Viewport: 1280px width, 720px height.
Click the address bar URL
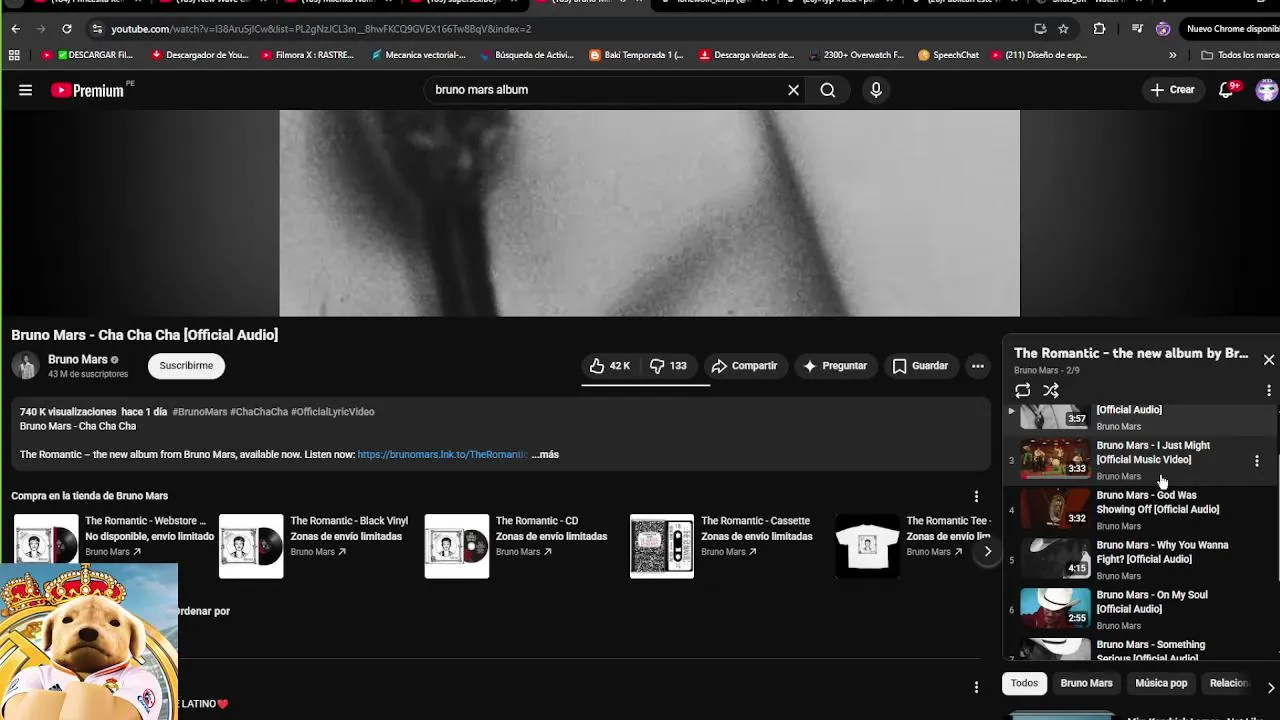(321, 29)
